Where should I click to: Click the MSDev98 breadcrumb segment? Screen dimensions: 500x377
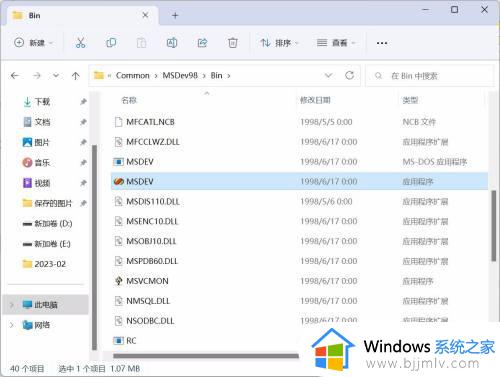(x=180, y=76)
